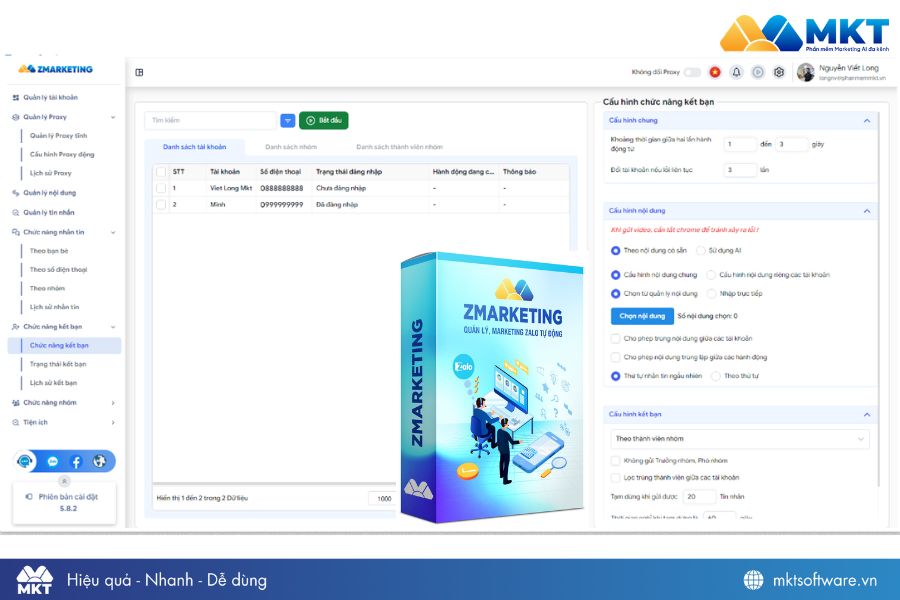Click the sidebar collapse panel icon

[139, 72]
